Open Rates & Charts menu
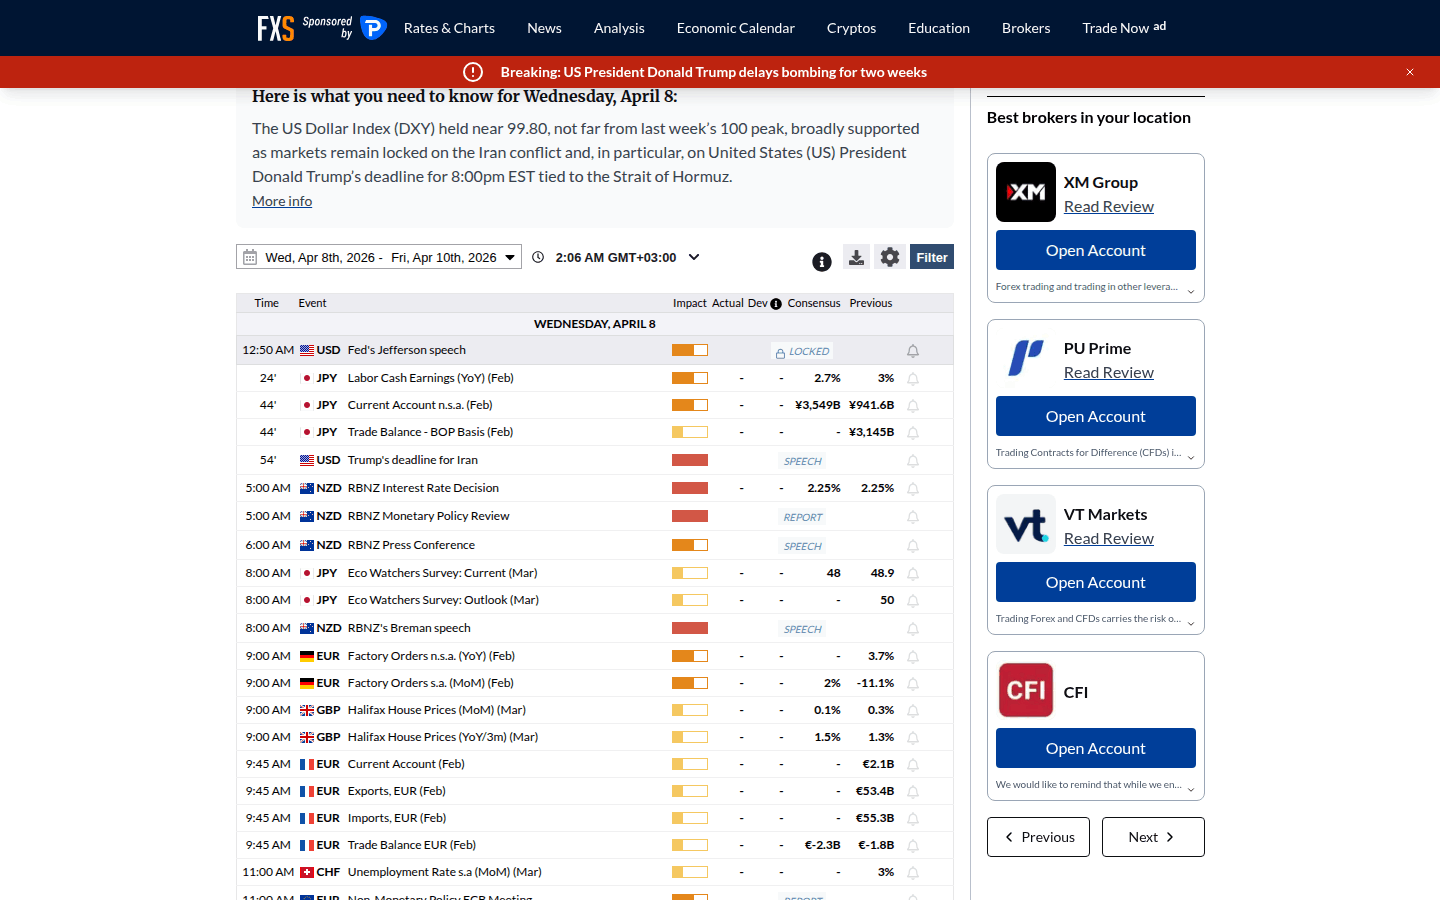The height and width of the screenshot is (900, 1440). pos(449,28)
